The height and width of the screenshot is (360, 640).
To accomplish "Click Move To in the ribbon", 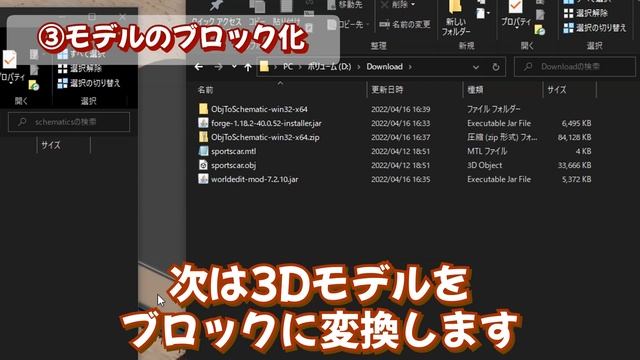I will point(346,4).
